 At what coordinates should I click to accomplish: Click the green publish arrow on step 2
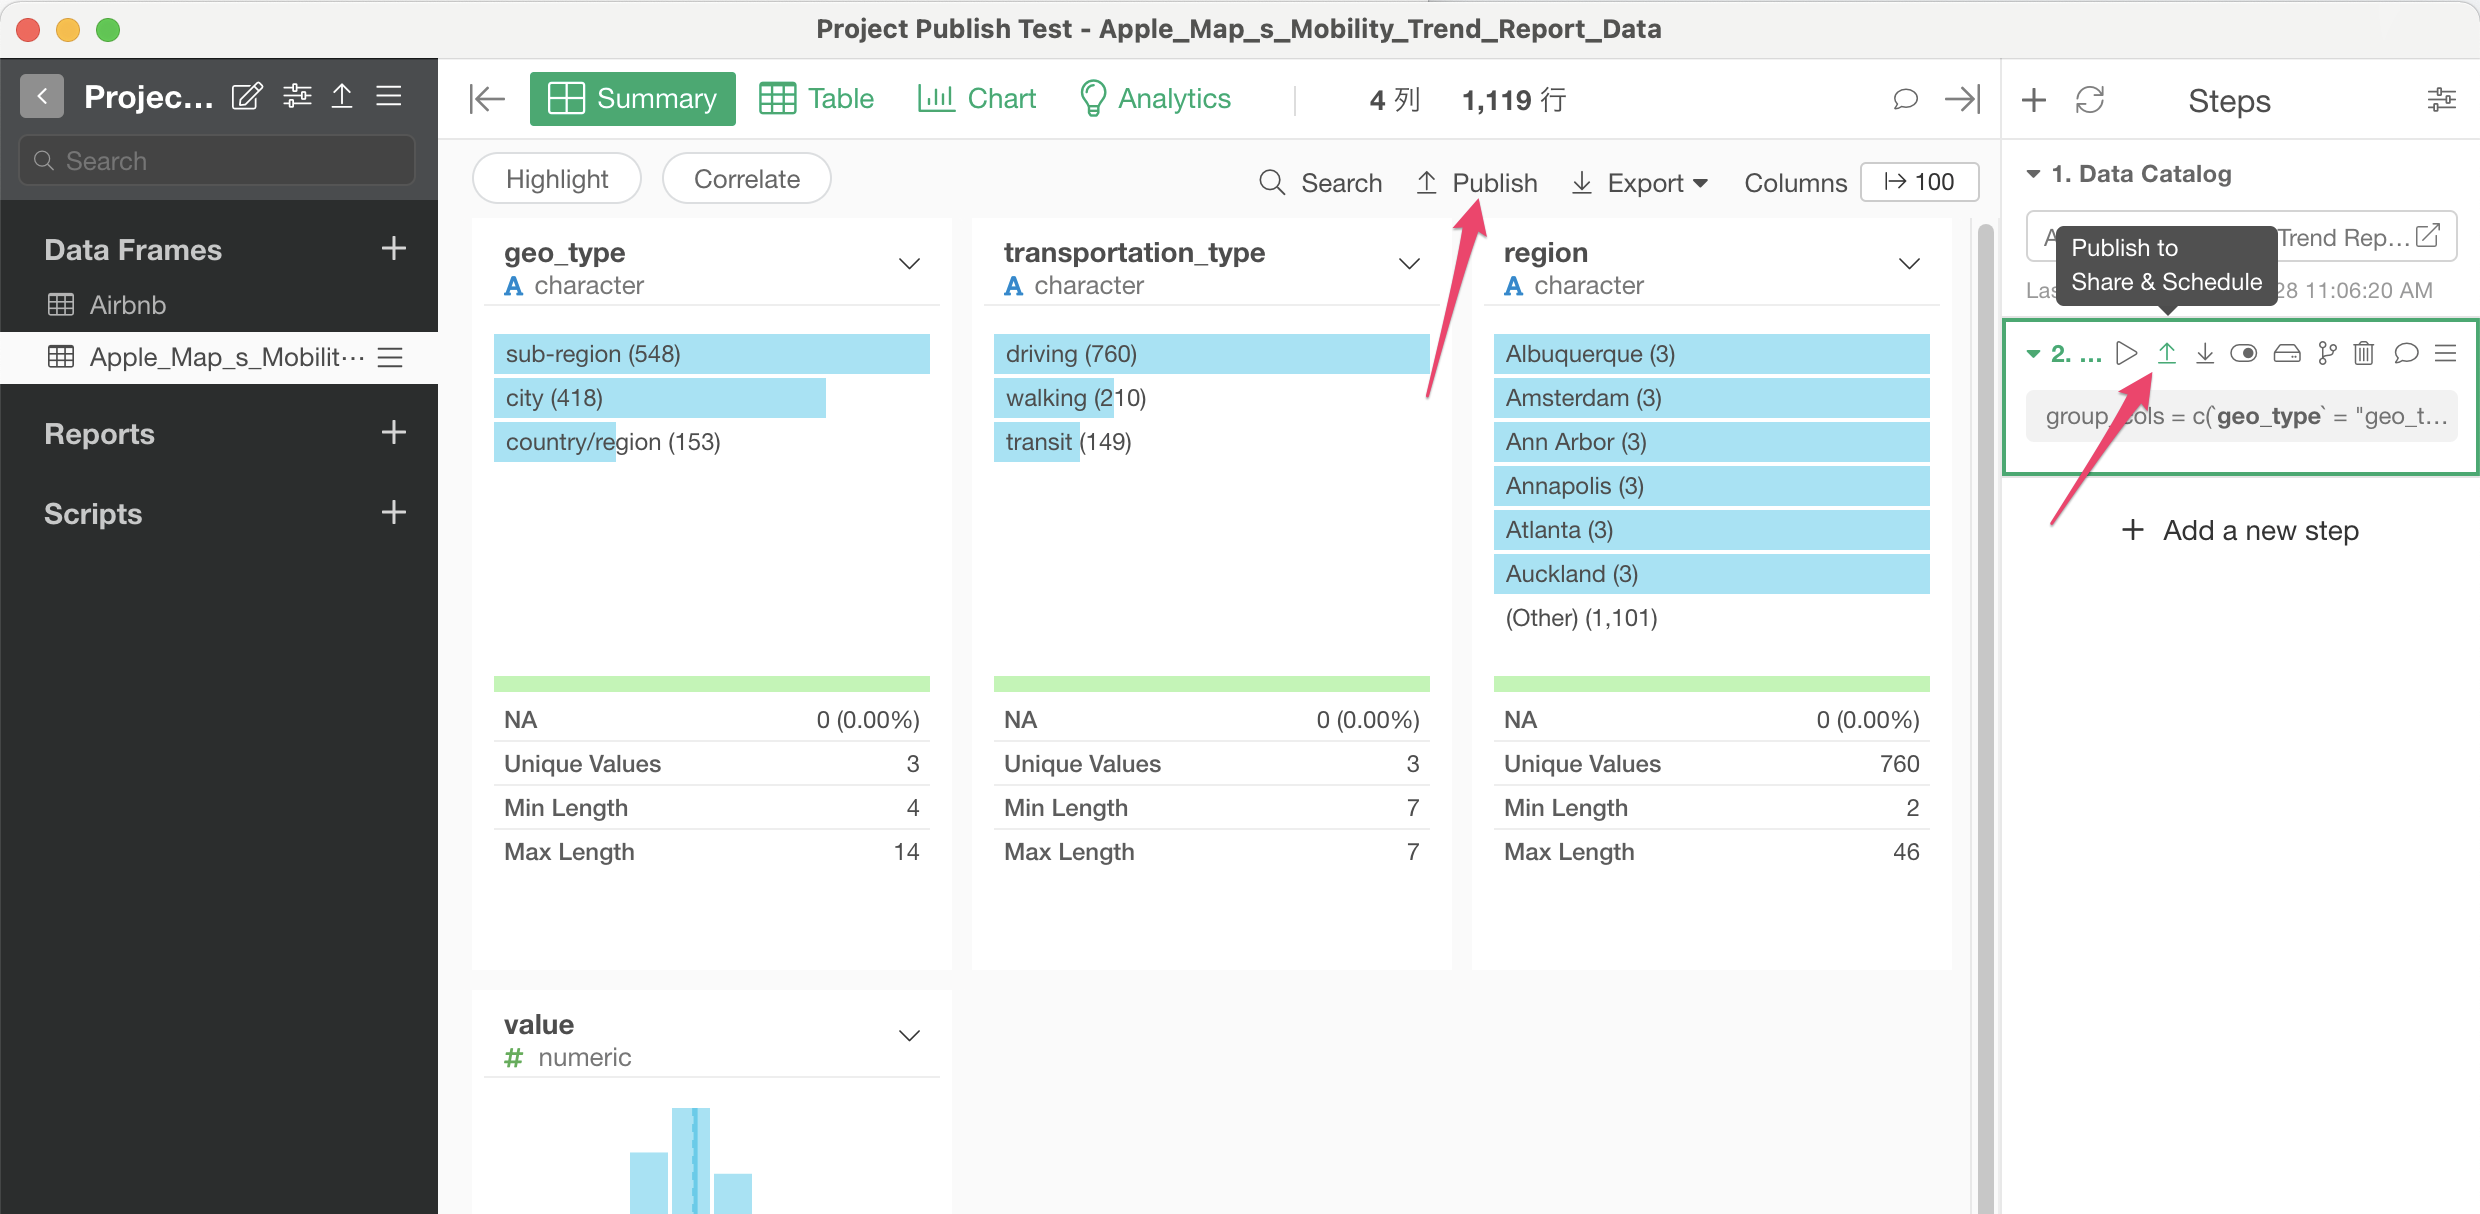2166,354
